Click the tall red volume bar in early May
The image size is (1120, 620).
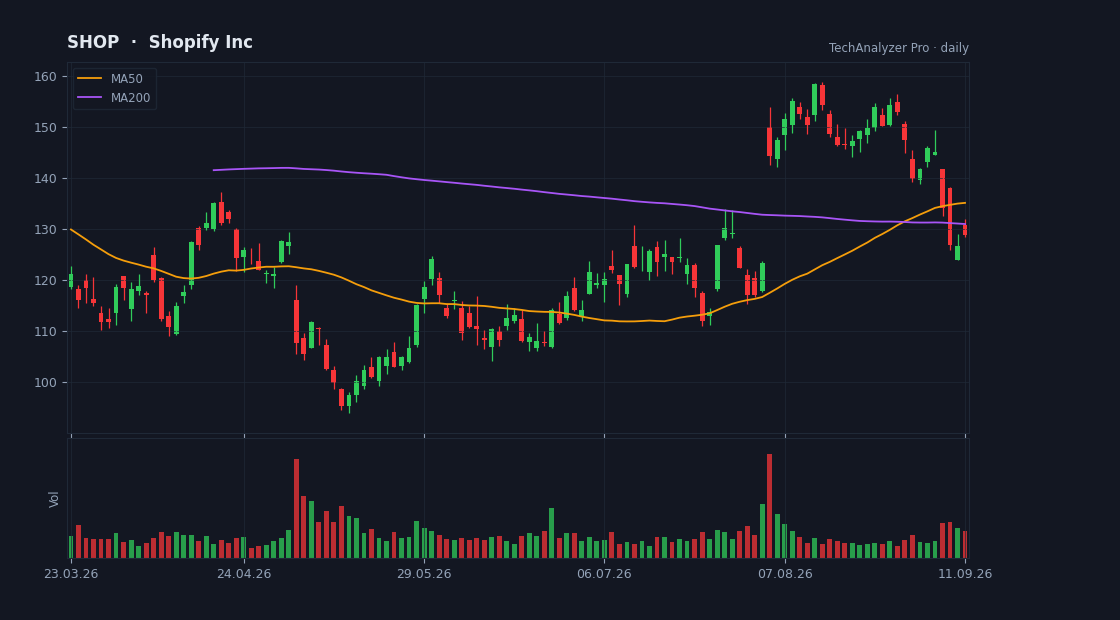click(296, 509)
